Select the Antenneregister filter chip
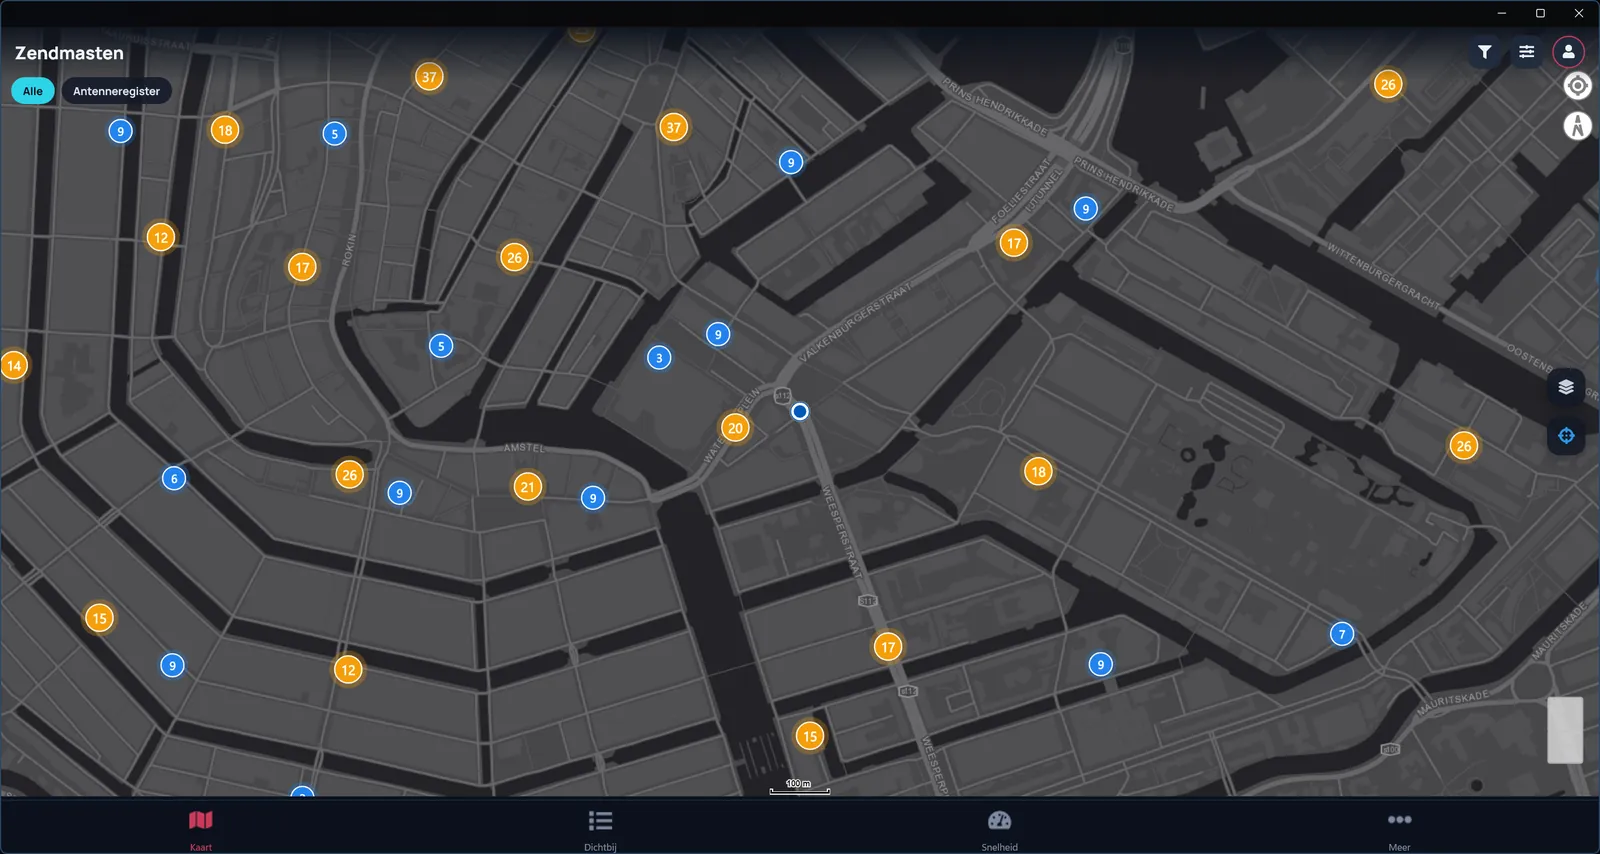 pos(116,91)
